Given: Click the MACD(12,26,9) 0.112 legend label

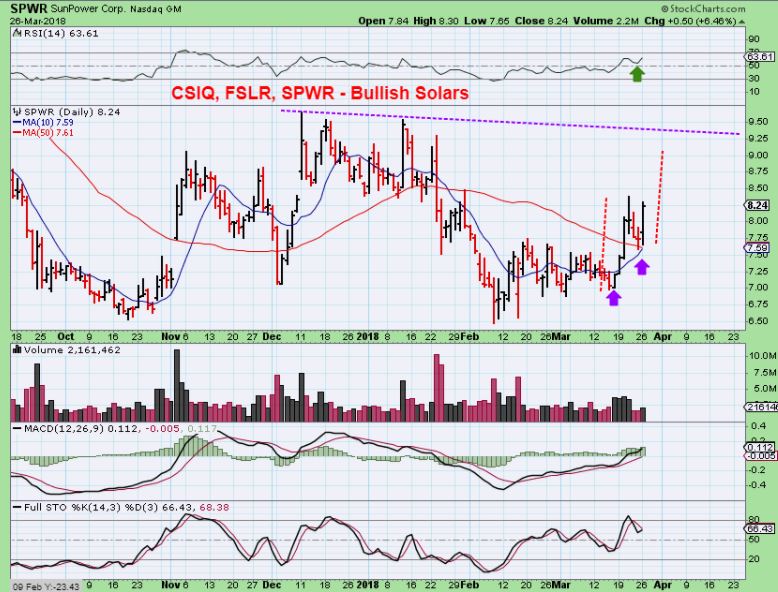Looking at the screenshot, I should (x=80, y=428).
